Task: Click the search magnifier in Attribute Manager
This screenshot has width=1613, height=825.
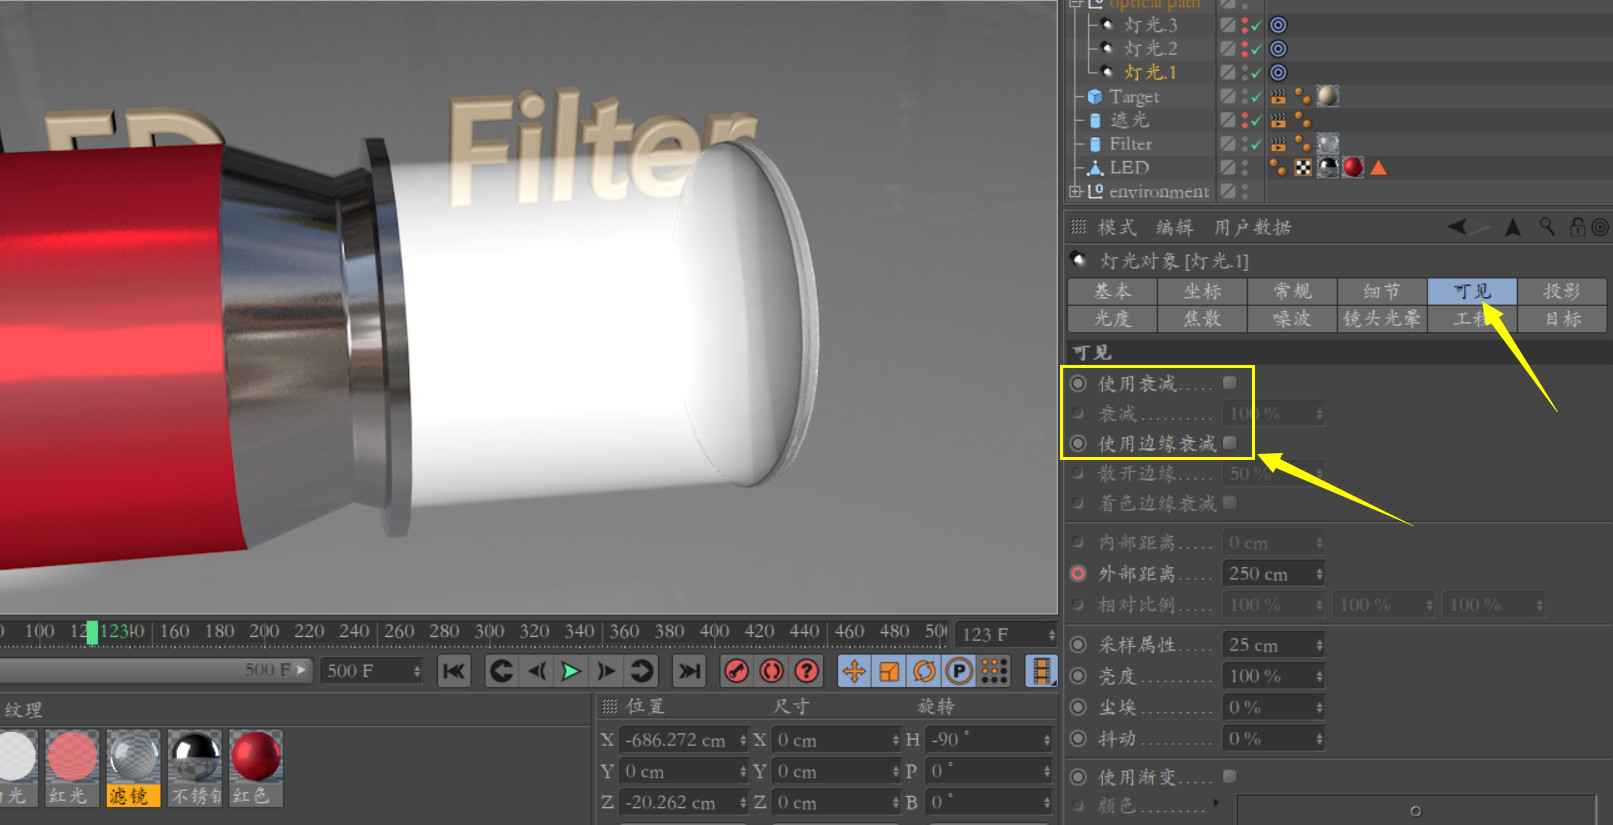Action: (1547, 227)
